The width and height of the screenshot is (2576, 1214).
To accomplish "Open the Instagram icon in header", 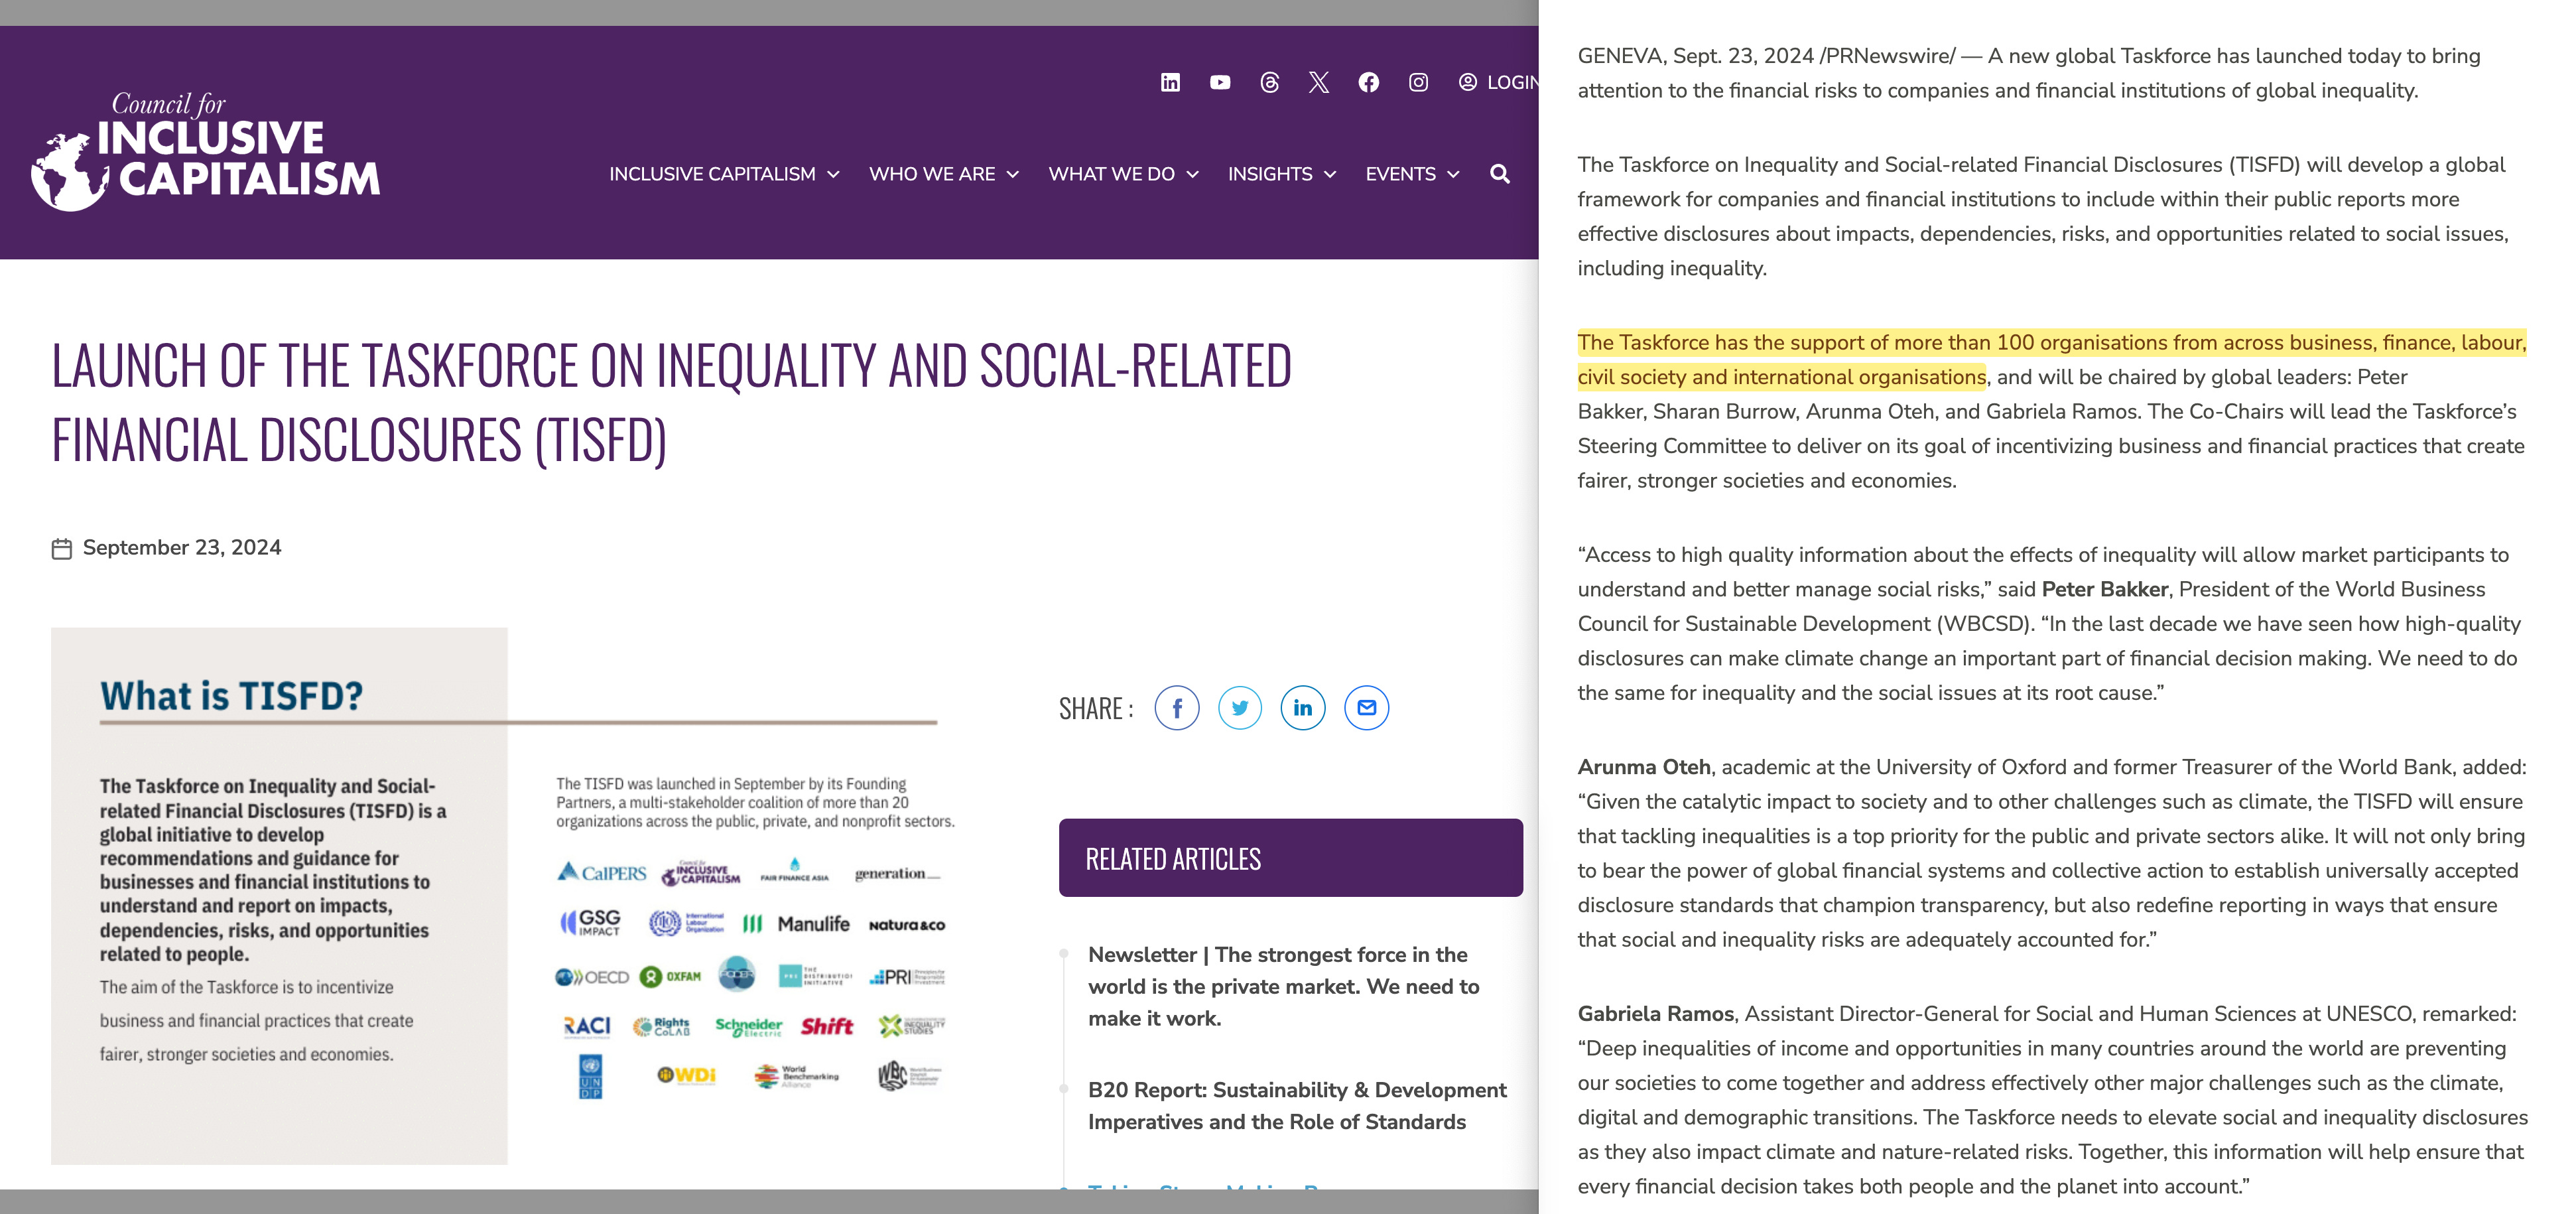I will tap(1418, 82).
